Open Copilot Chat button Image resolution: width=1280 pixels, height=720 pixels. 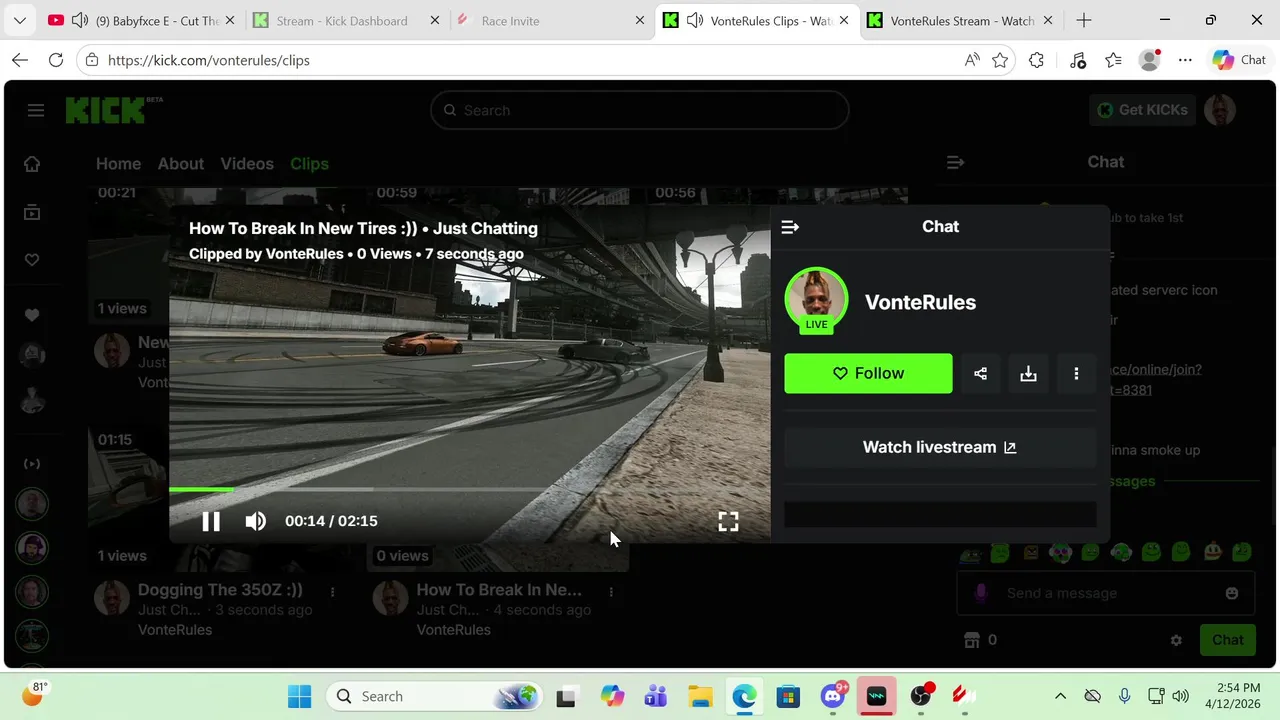[x=1240, y=60]
